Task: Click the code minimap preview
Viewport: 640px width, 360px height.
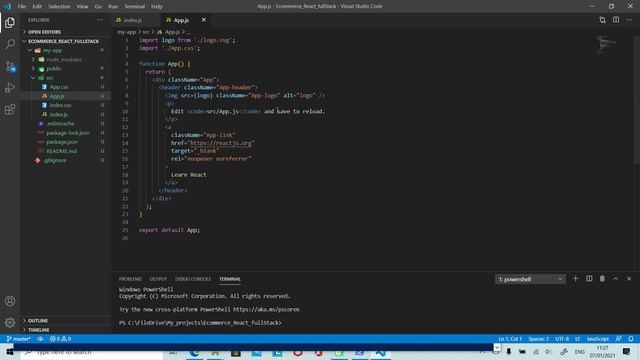Action: [x=606, y=44]
